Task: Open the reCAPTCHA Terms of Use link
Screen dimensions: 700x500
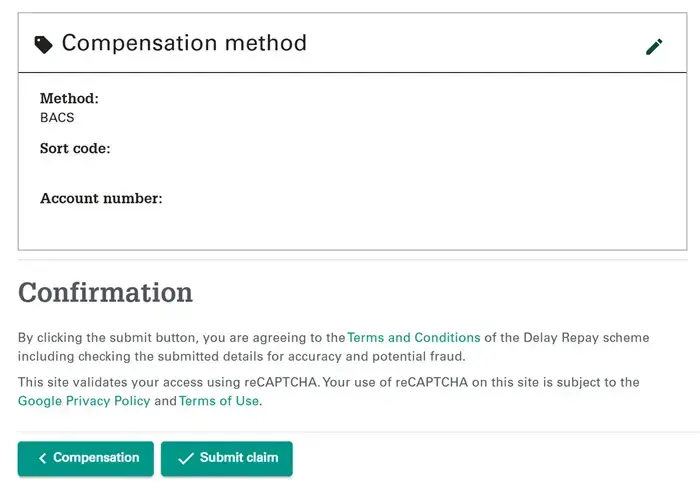Action: pyautogui.click(x=219, y=401)
